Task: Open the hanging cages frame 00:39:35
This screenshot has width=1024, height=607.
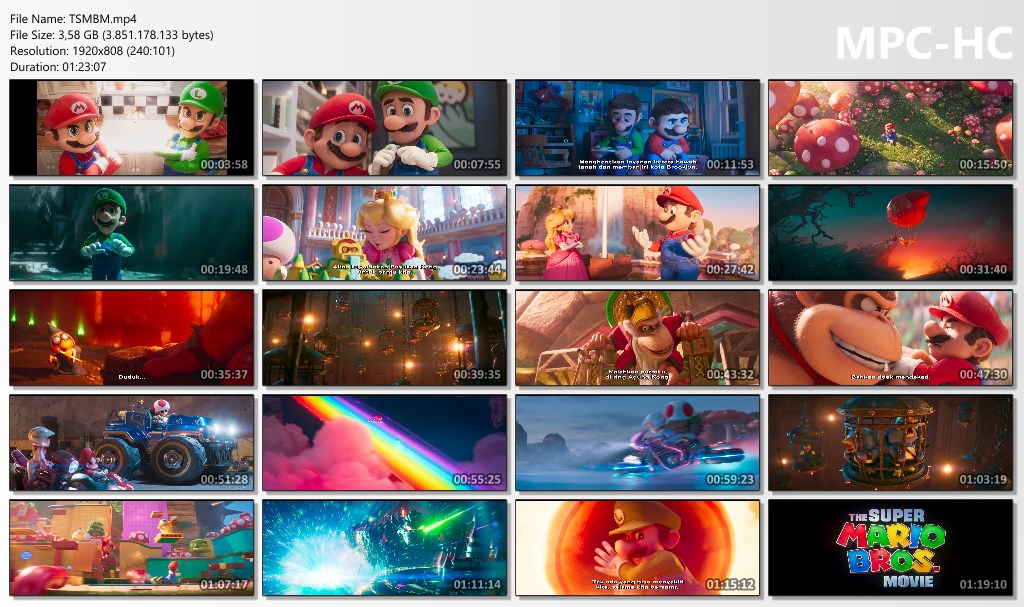Action: point(385,338)
